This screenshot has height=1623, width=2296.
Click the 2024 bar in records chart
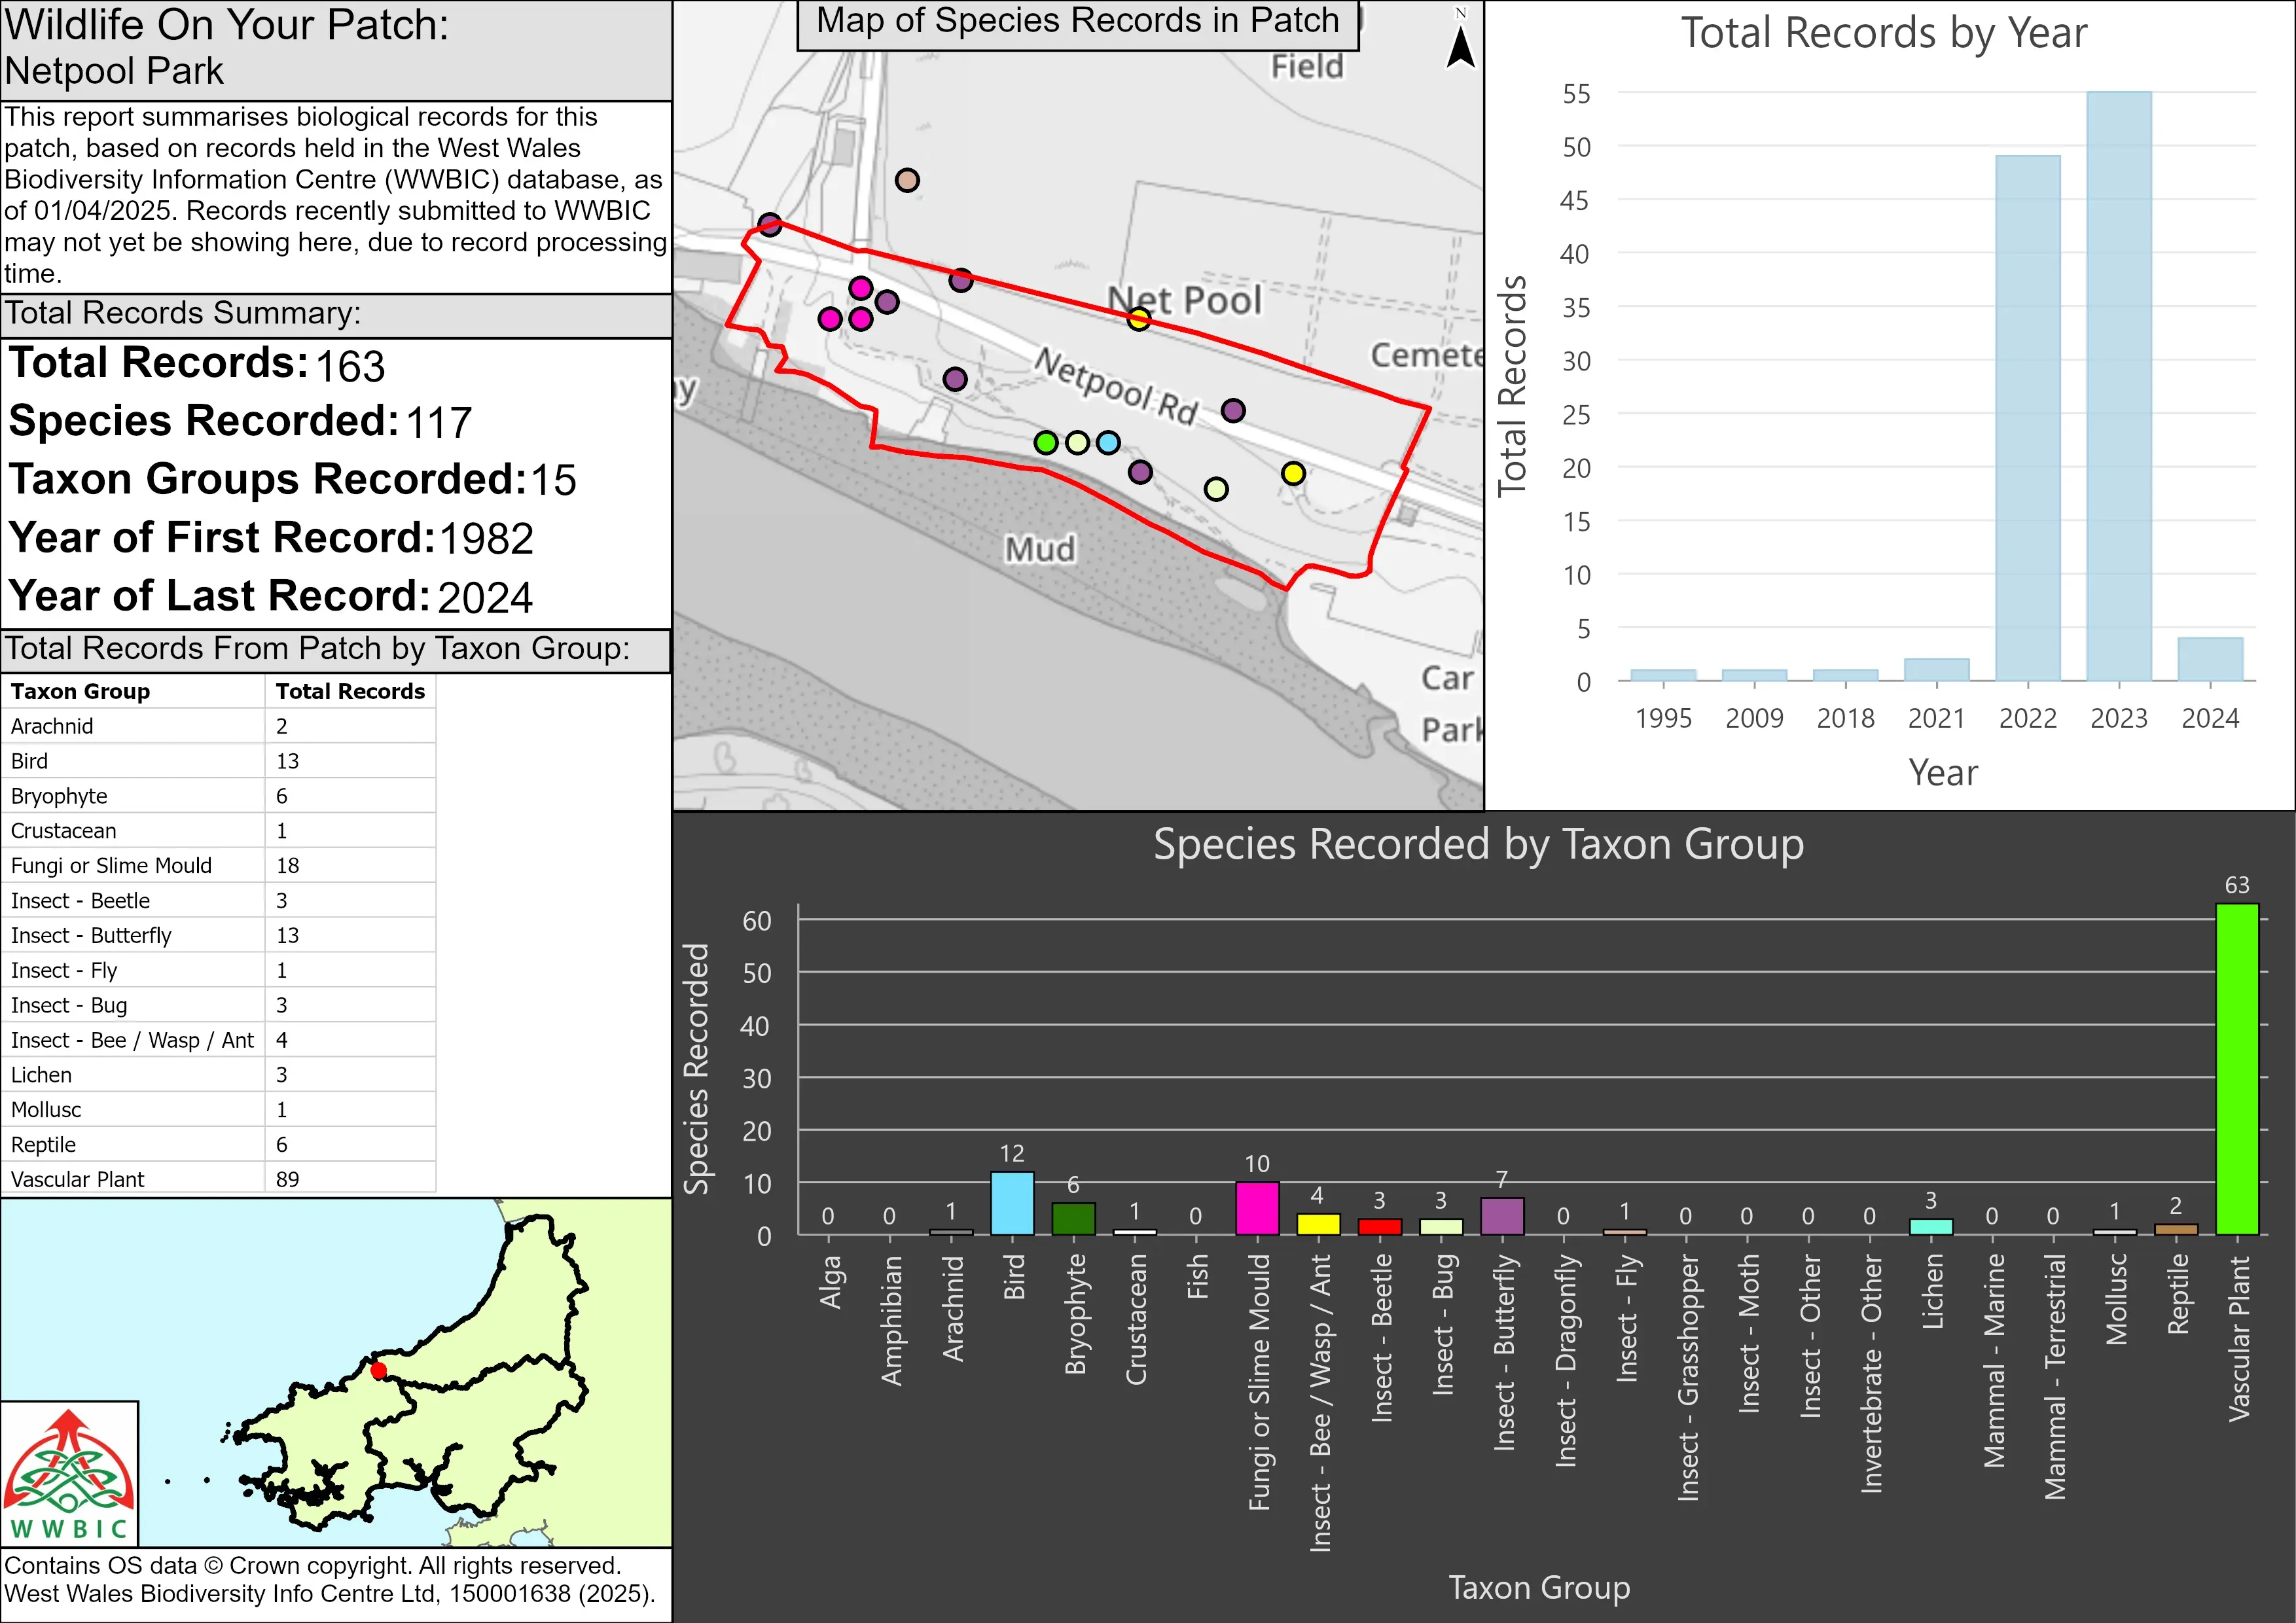[2210, 659]
